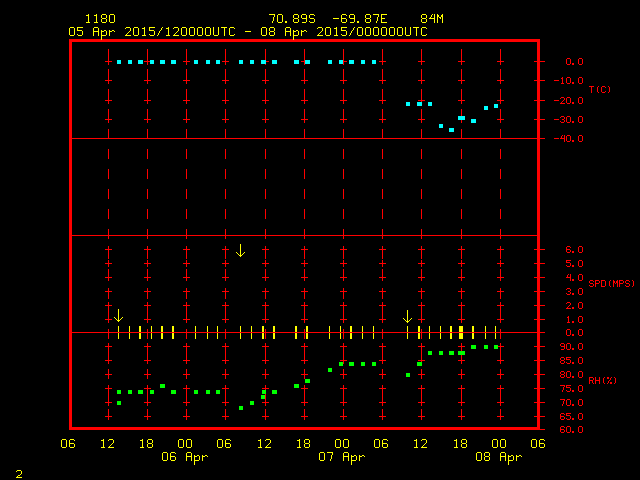Click the SPD(MPS) wind speed axis label

click(611, 284)
